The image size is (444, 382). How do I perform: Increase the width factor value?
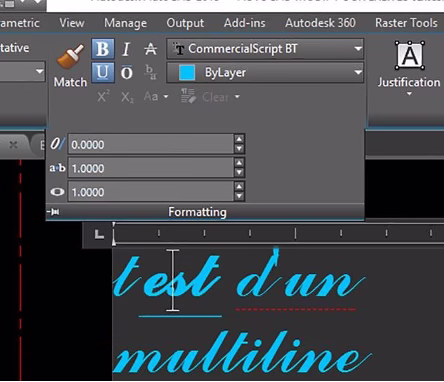239,186
